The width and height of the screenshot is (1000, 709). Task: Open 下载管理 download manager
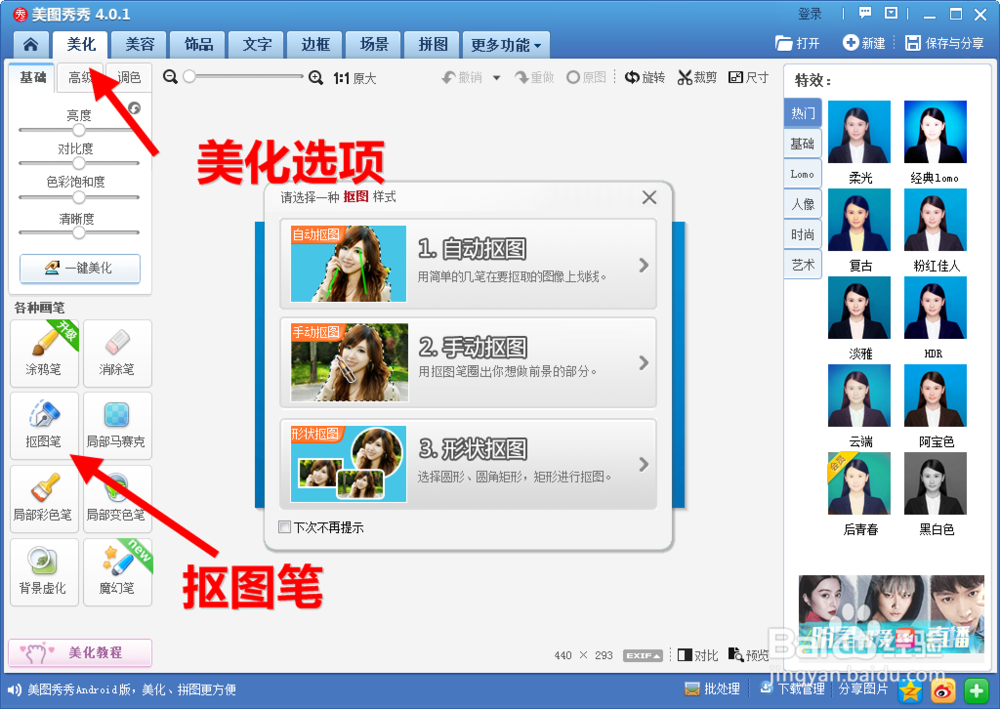[792, 689]
